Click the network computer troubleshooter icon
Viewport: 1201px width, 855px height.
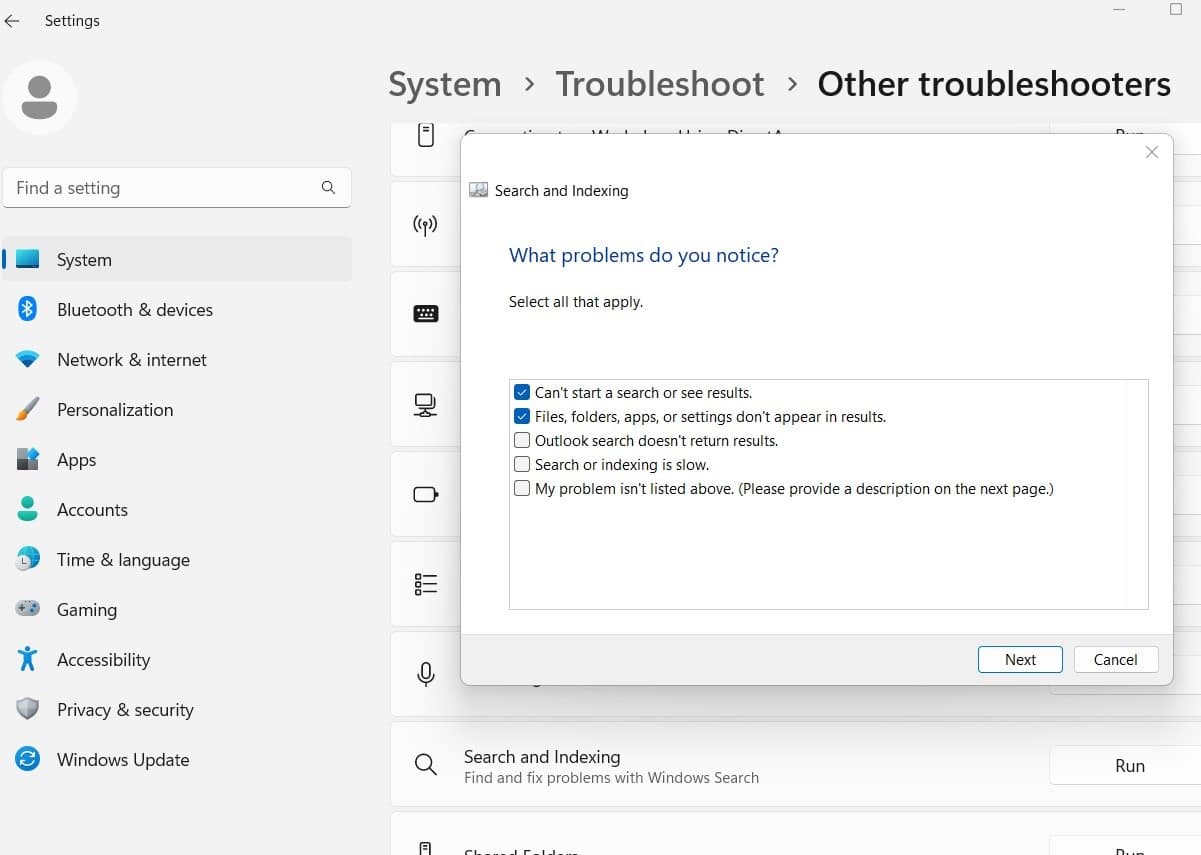[x=426, y=405]
